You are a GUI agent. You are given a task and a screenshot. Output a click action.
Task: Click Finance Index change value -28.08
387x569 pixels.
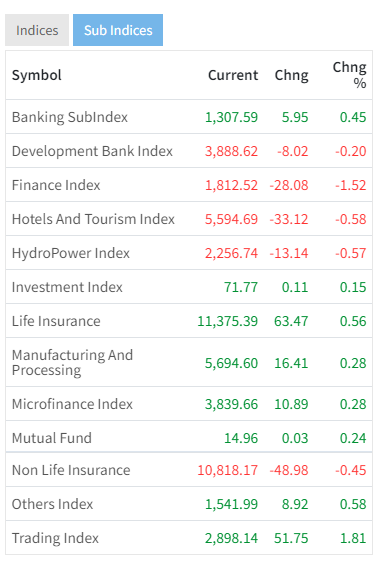(289, 185)
